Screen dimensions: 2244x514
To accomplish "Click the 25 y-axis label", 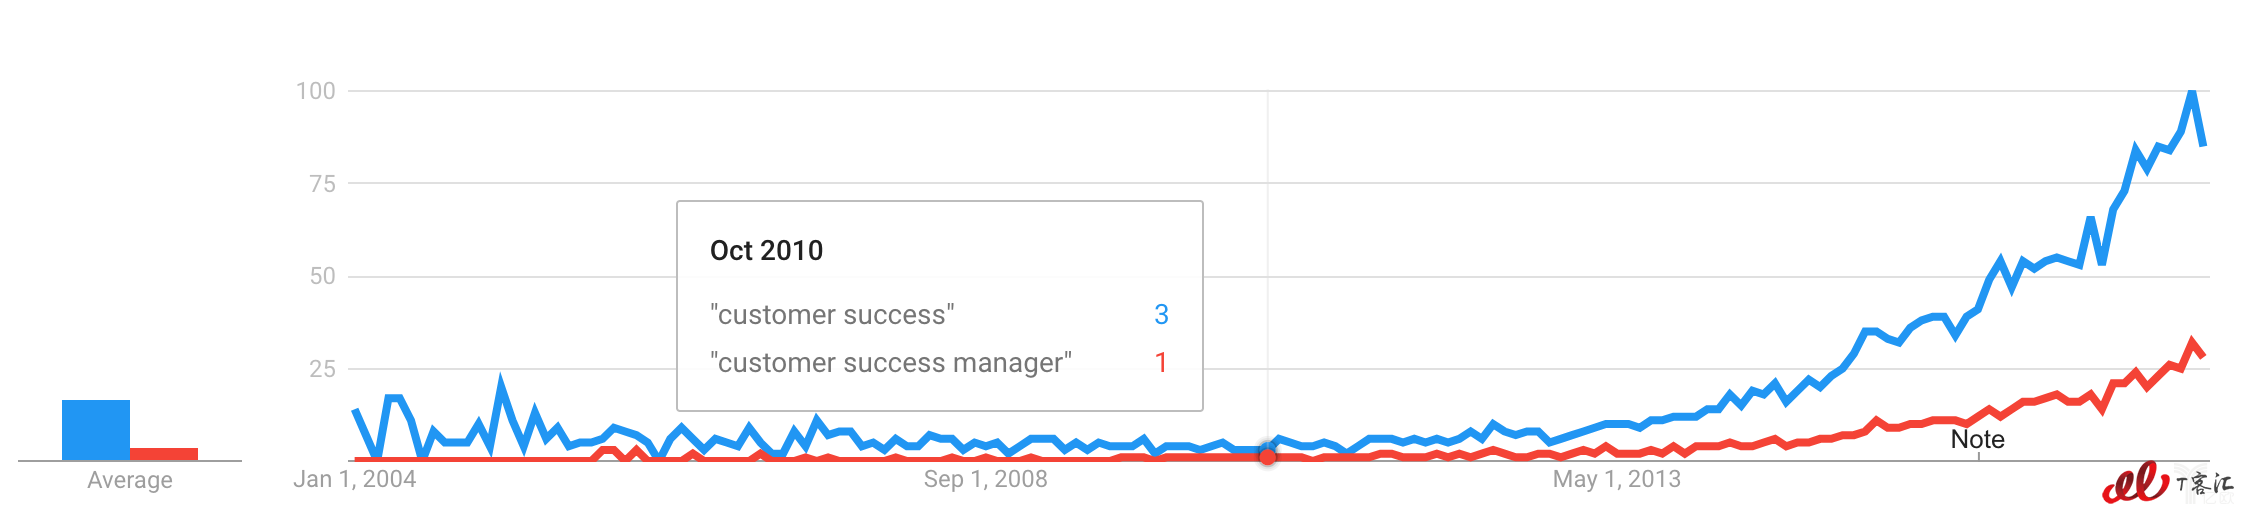I will pos(322,369).
